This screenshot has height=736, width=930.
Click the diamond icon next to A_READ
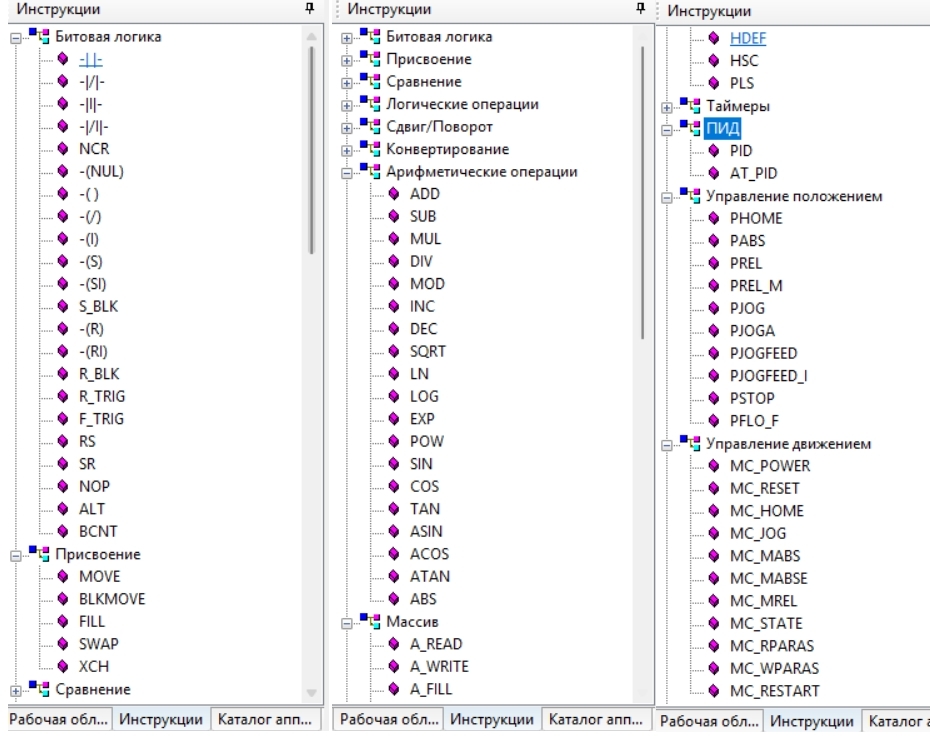coord(394,644)
